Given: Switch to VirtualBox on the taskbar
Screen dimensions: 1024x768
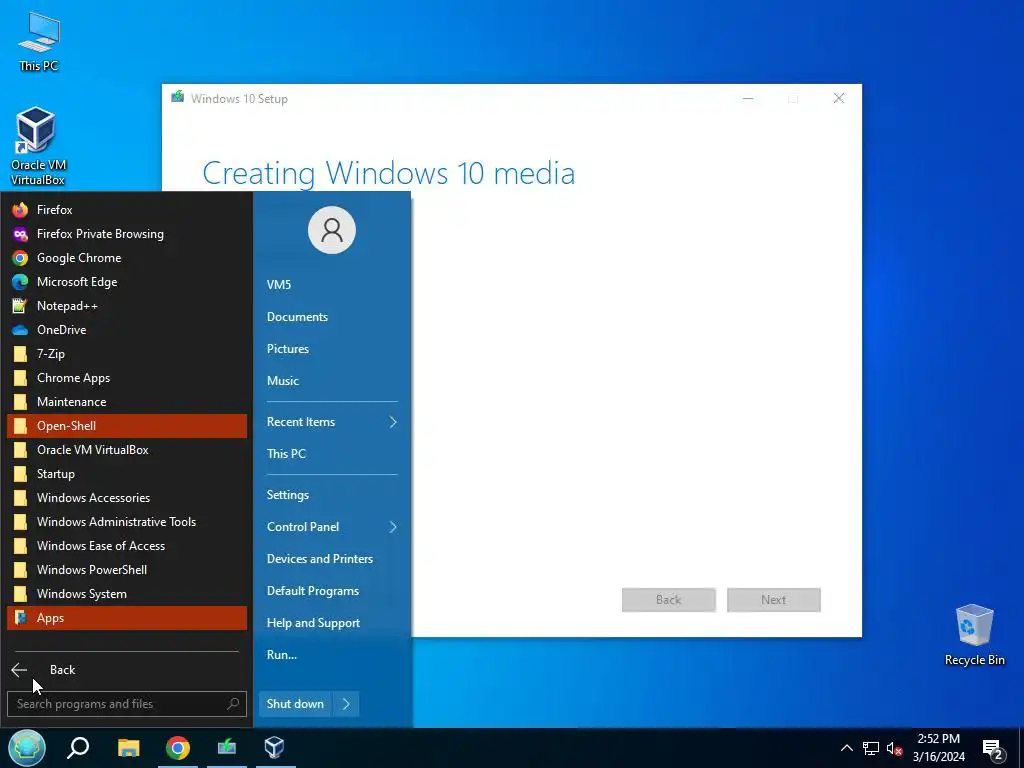Looking at the screenshot, I should click(275, 748).
